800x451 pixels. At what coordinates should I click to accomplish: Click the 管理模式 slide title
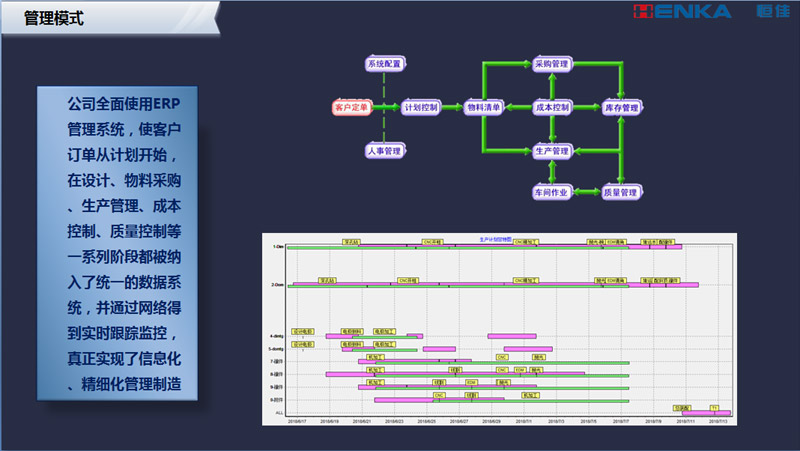click(x=55, y=17)
